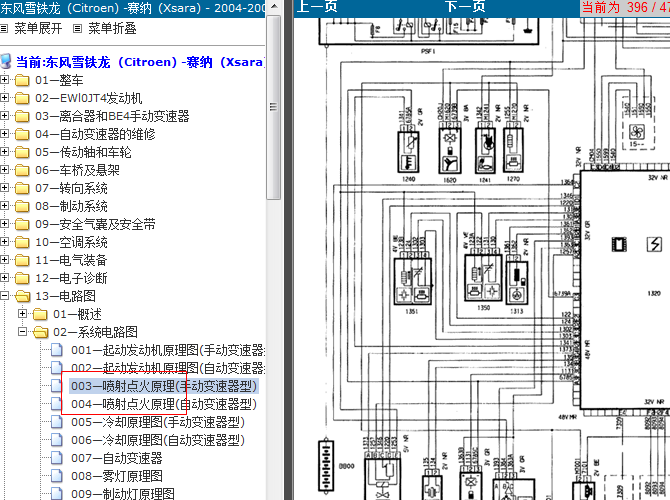Expand the 08—制动系统 folder
The image size is (670, 500).
point(4,206)
